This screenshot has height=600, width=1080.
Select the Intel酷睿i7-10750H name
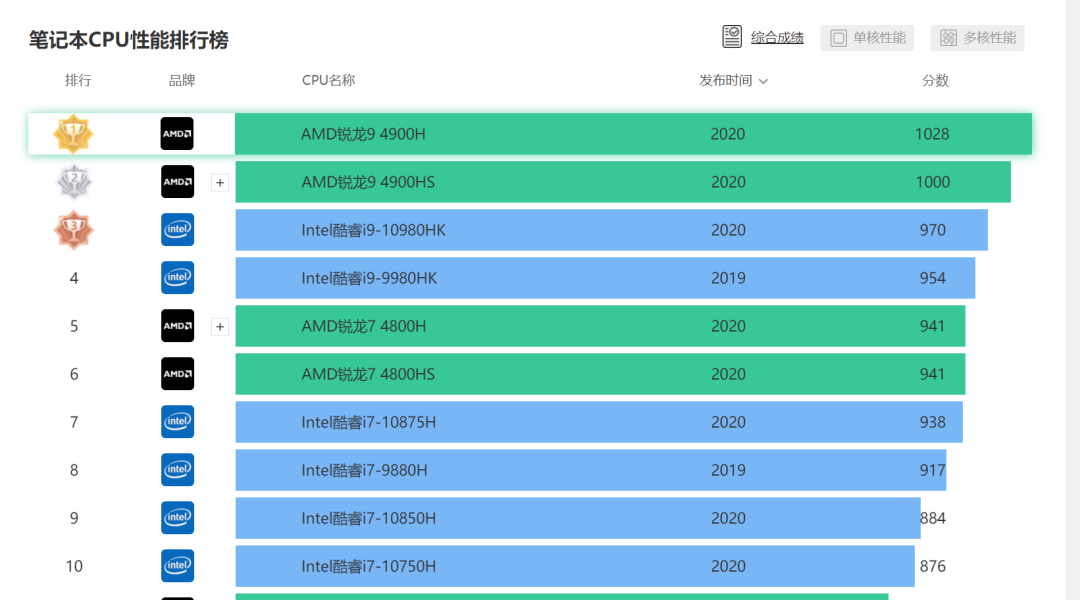[368, 566]
